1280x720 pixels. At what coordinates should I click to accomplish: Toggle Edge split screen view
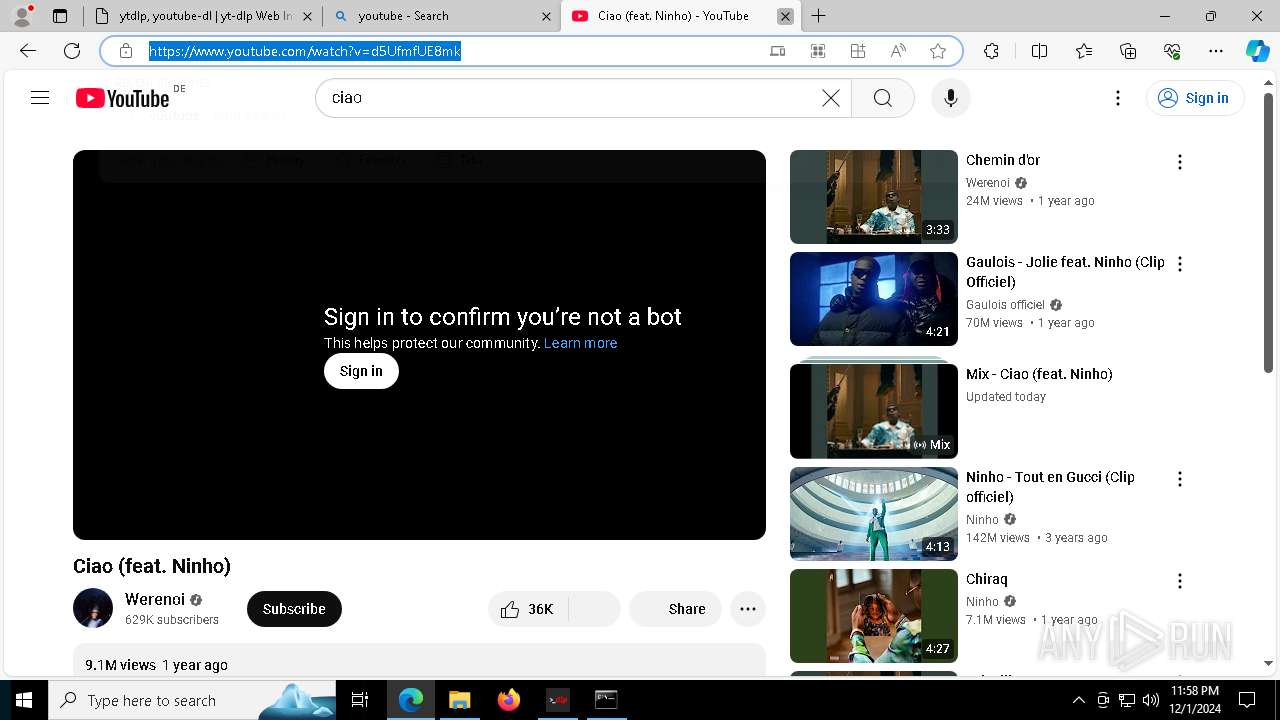click(x=1039, y=51)
